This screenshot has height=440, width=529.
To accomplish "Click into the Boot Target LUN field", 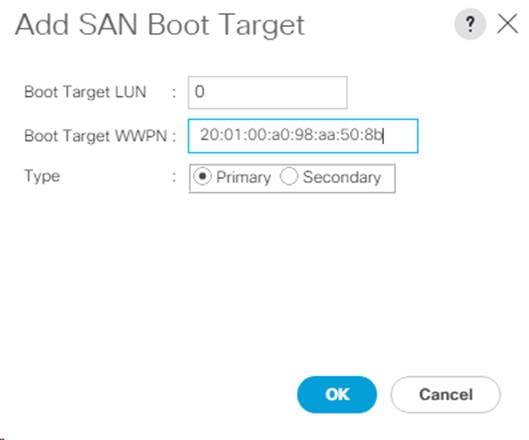I will (x=268, y=92).
